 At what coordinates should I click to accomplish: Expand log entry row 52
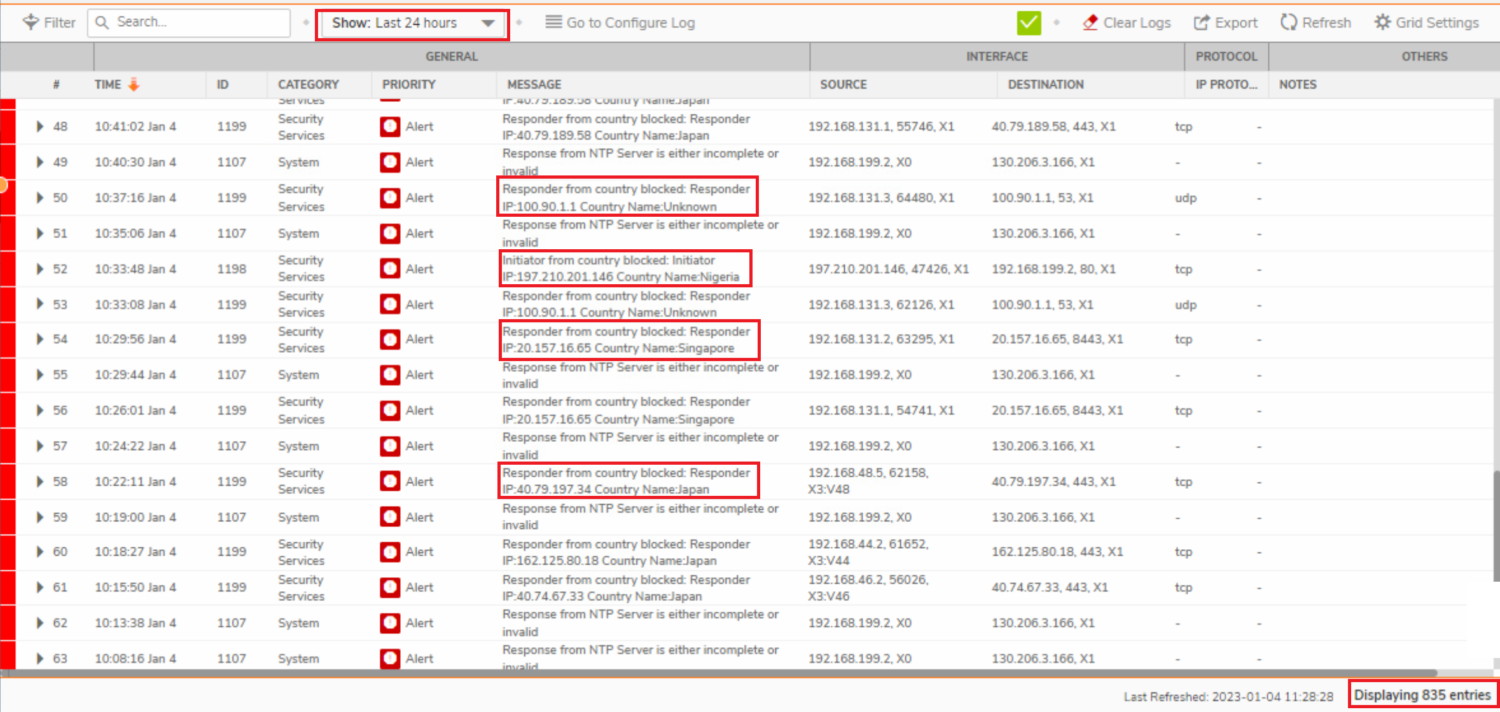(40, 269)
